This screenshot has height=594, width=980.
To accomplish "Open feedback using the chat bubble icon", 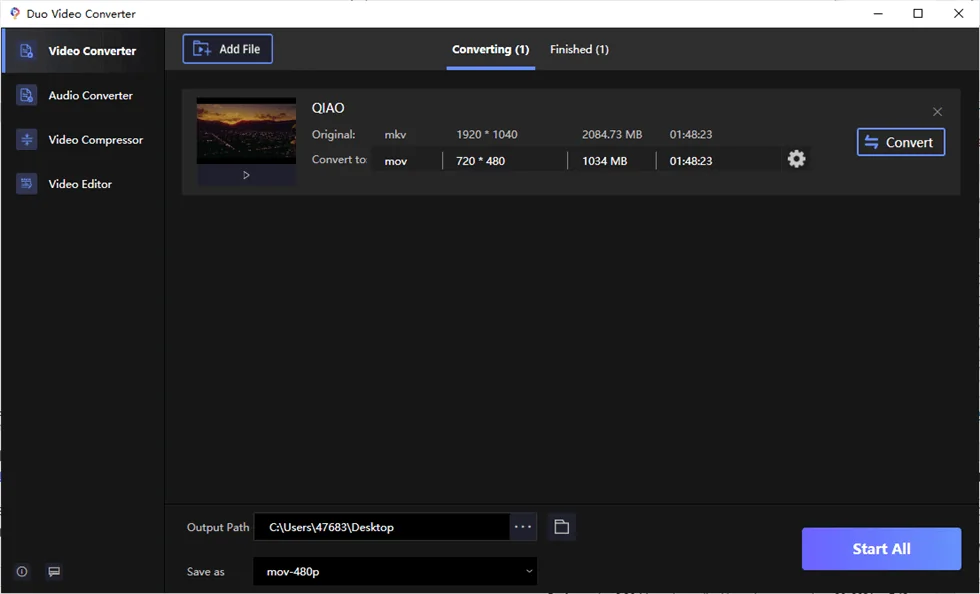I will (x=51, y=571).
